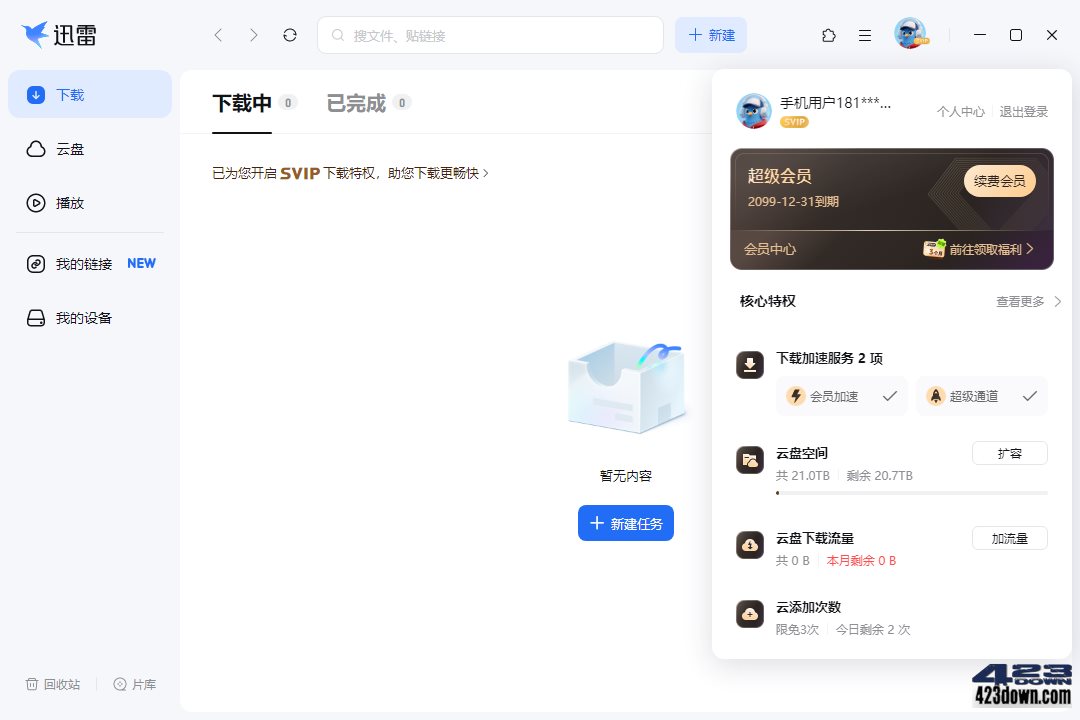The height and width of the screenshot is (720, 1080).
Task: Click the user avatar in the title bar
Action: point(911,33)
